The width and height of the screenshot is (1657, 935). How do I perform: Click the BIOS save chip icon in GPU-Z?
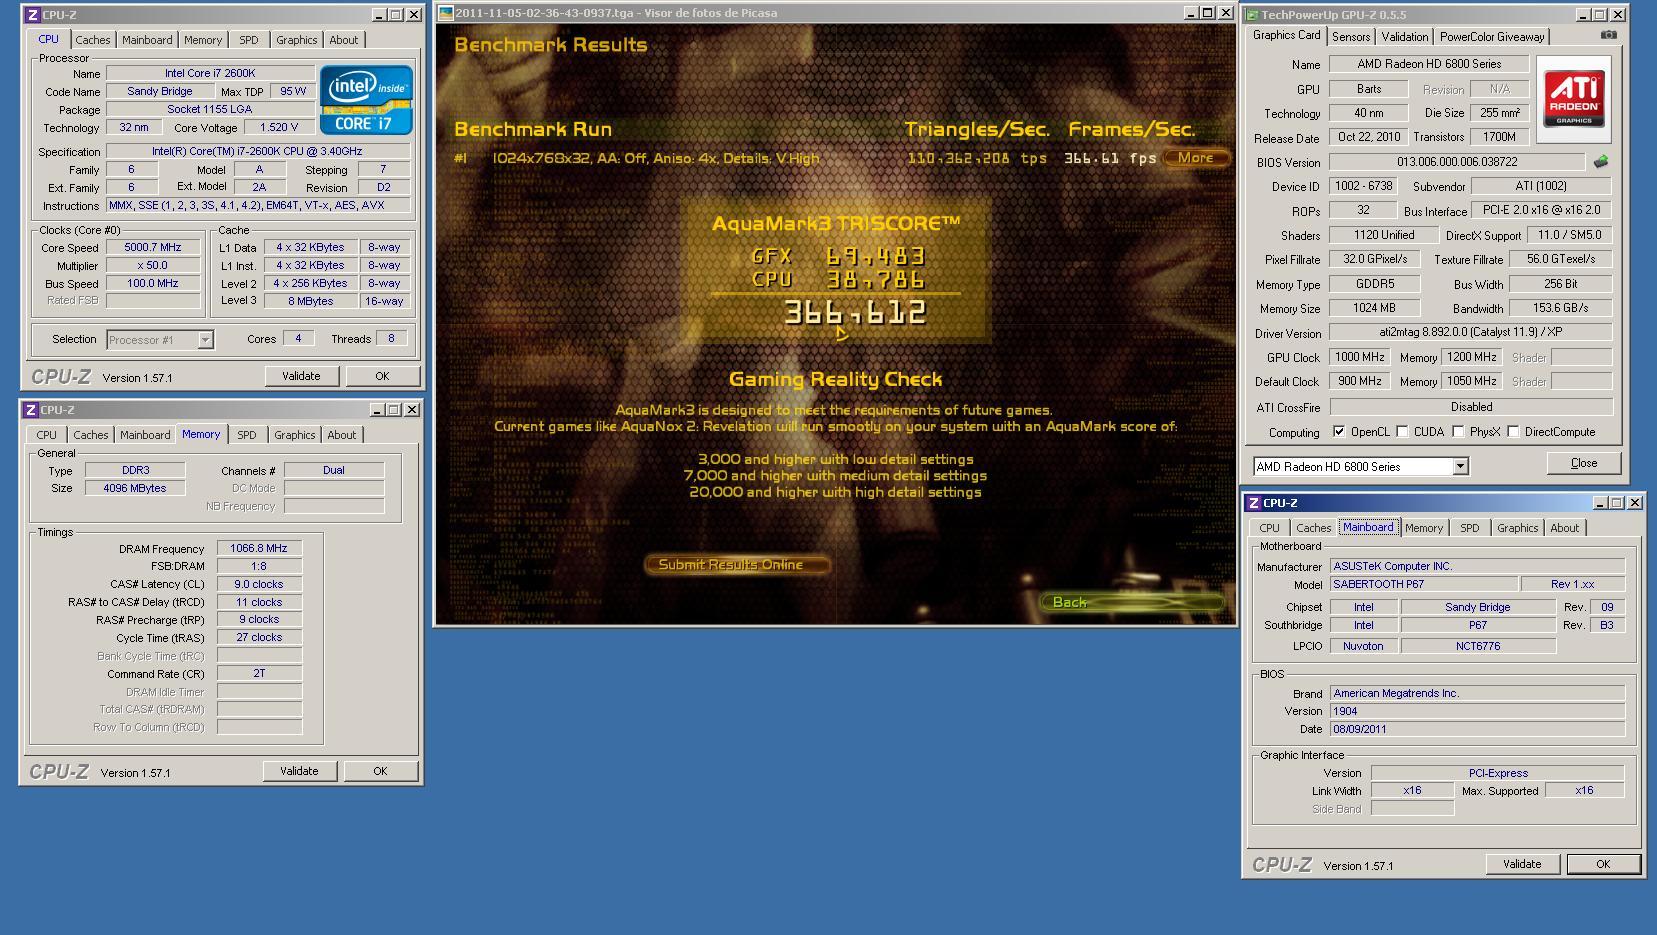coord(1601,161)
